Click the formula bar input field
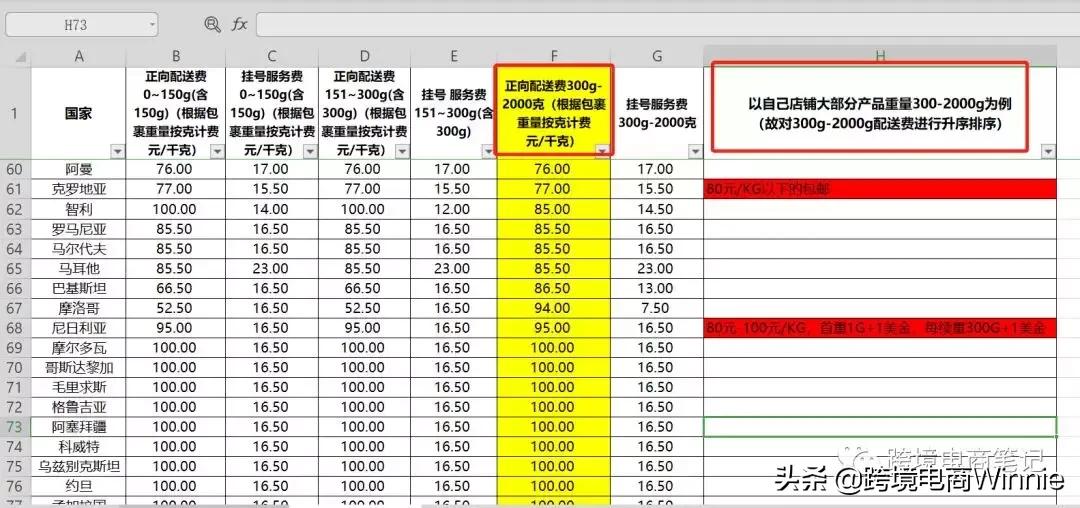The image size is (1080, 508). [667, 25]
